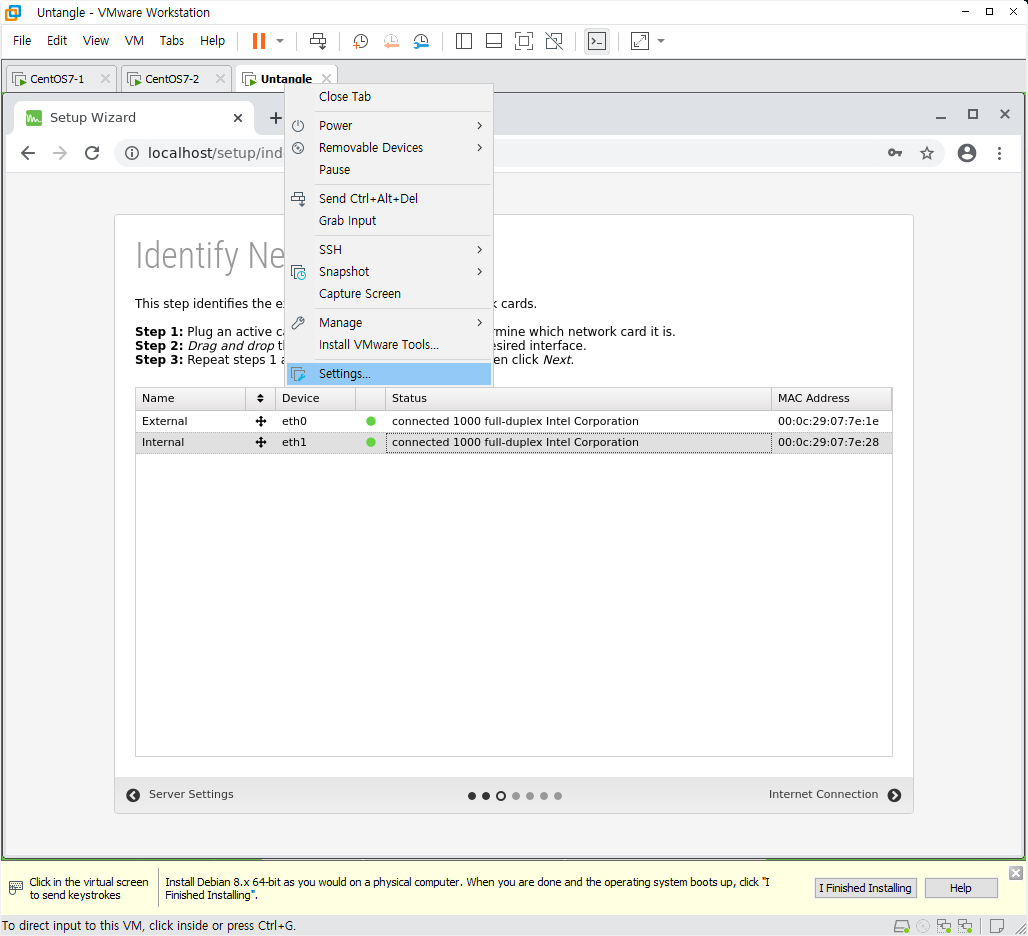Screen dimensions: 1028x936
Task: Click Take a snapshot toolbar icon
Action: (x=361, y=41)
